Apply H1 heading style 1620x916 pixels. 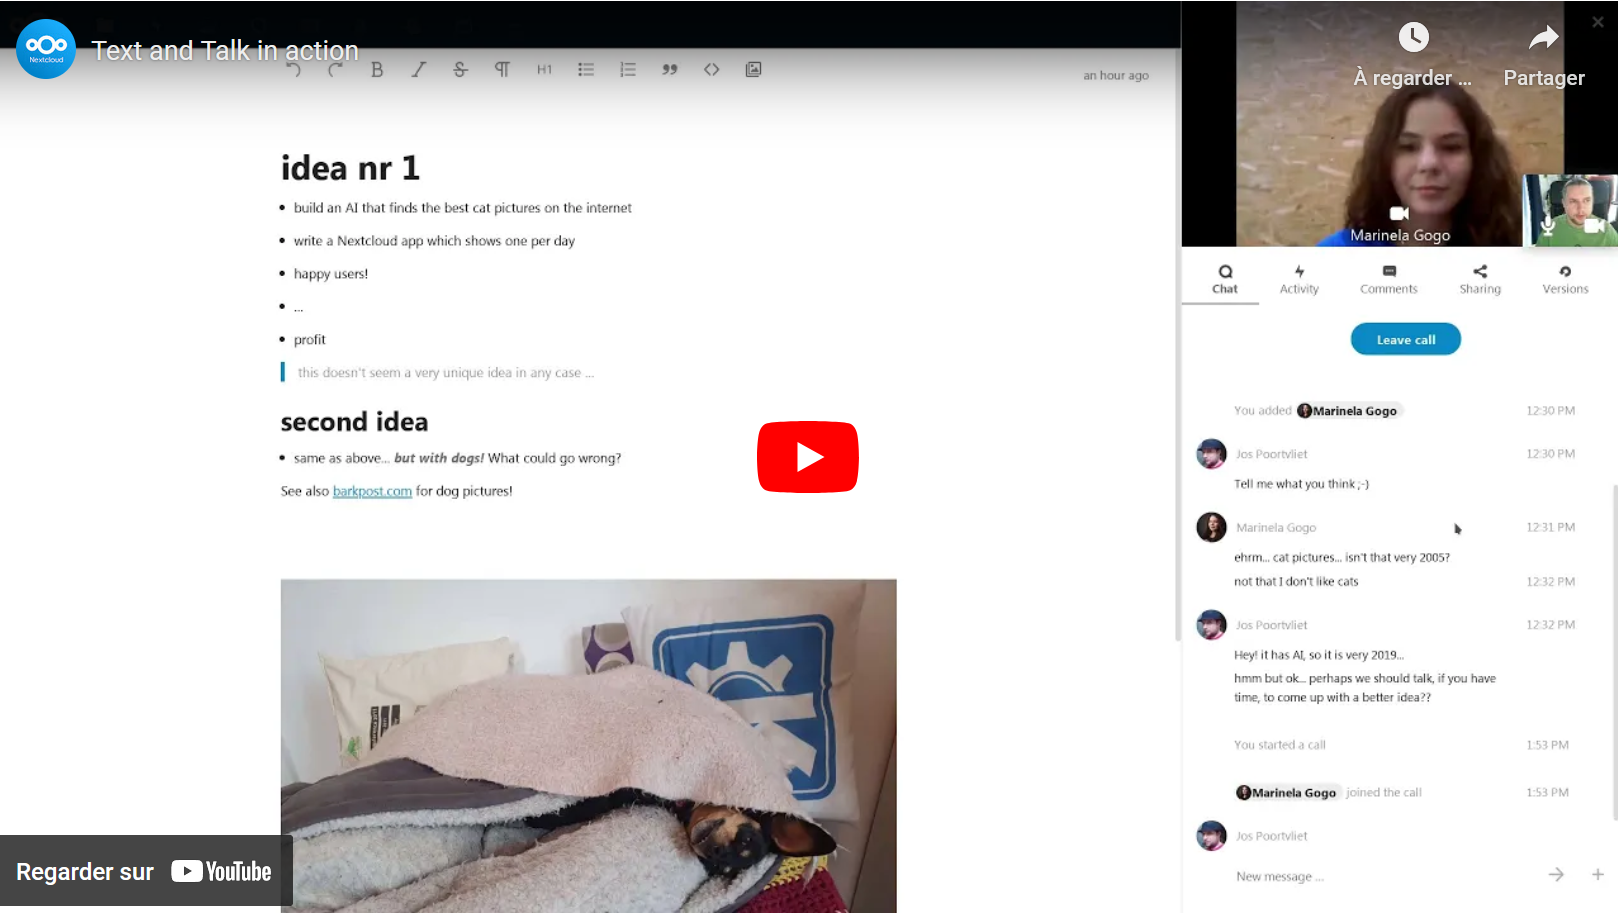(x=544, y=70)
